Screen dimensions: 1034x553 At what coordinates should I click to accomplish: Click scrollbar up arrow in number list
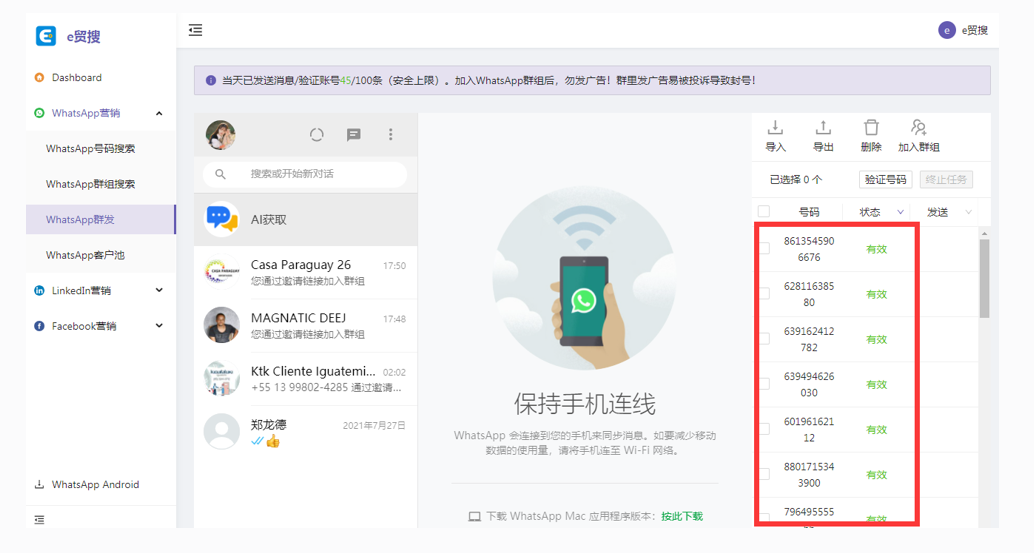coord(985,233)
